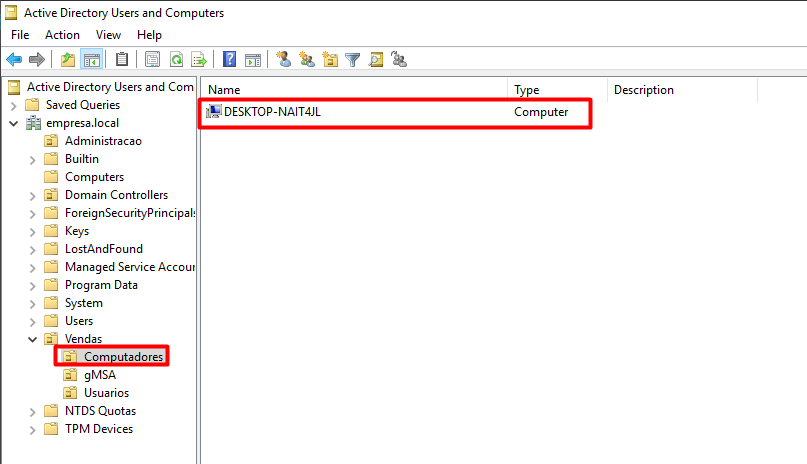Create new organizational unit toolbar icon
Screen dimensions: 807x464
click(330, 60)
